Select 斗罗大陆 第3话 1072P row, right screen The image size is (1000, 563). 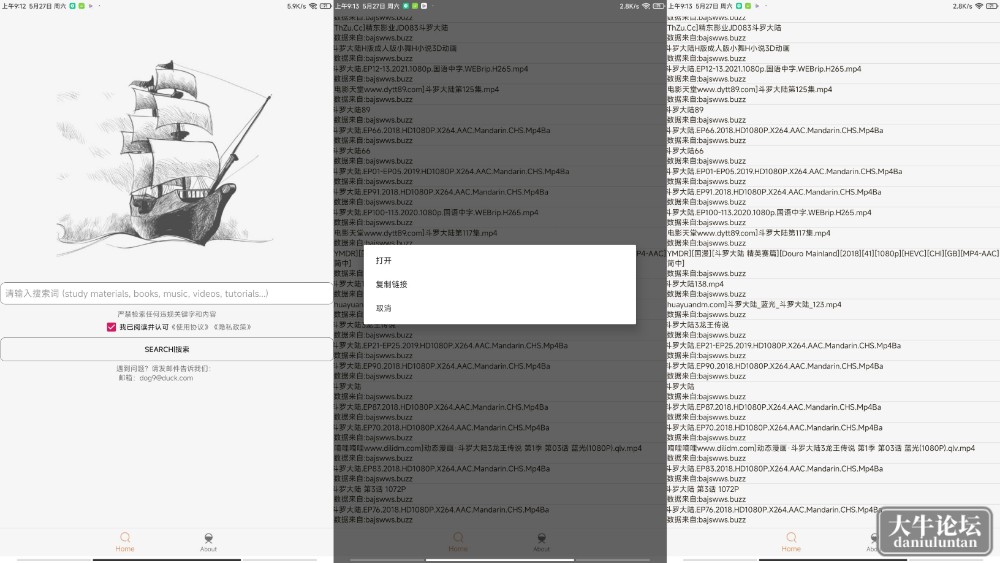[833, 494]
